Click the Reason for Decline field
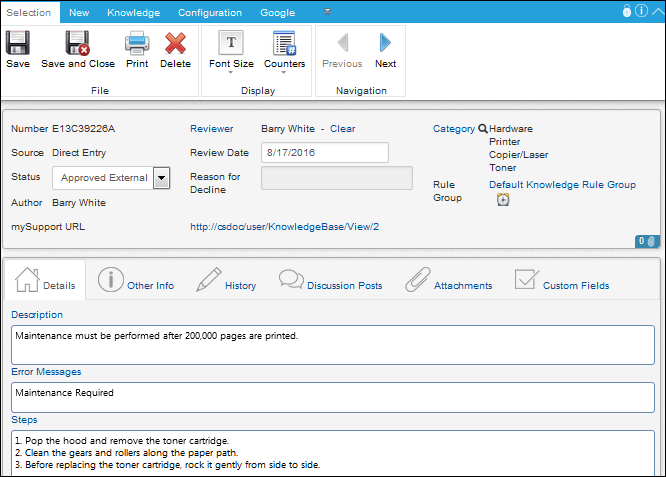Viewport: 666px width, 477px height. coord(337,178)
